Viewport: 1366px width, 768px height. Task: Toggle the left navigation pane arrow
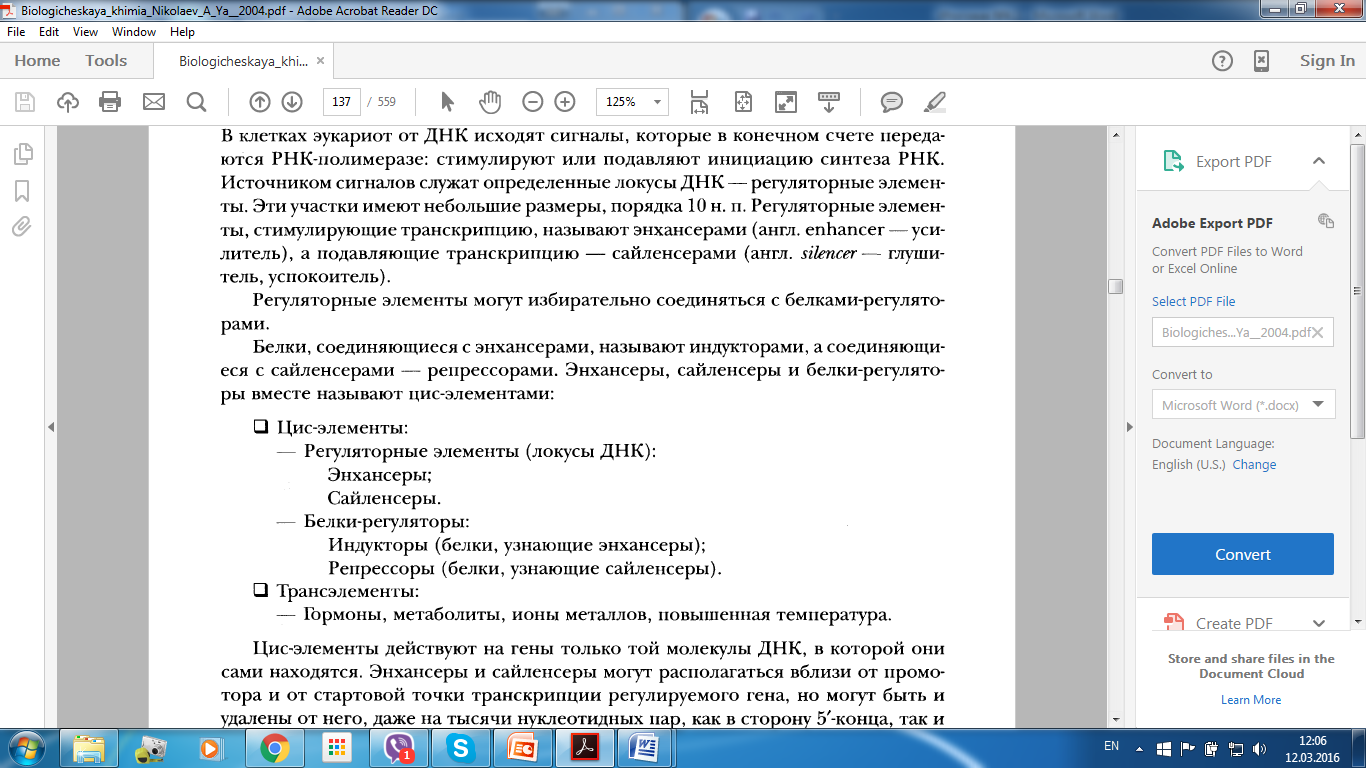coord(51,427)
